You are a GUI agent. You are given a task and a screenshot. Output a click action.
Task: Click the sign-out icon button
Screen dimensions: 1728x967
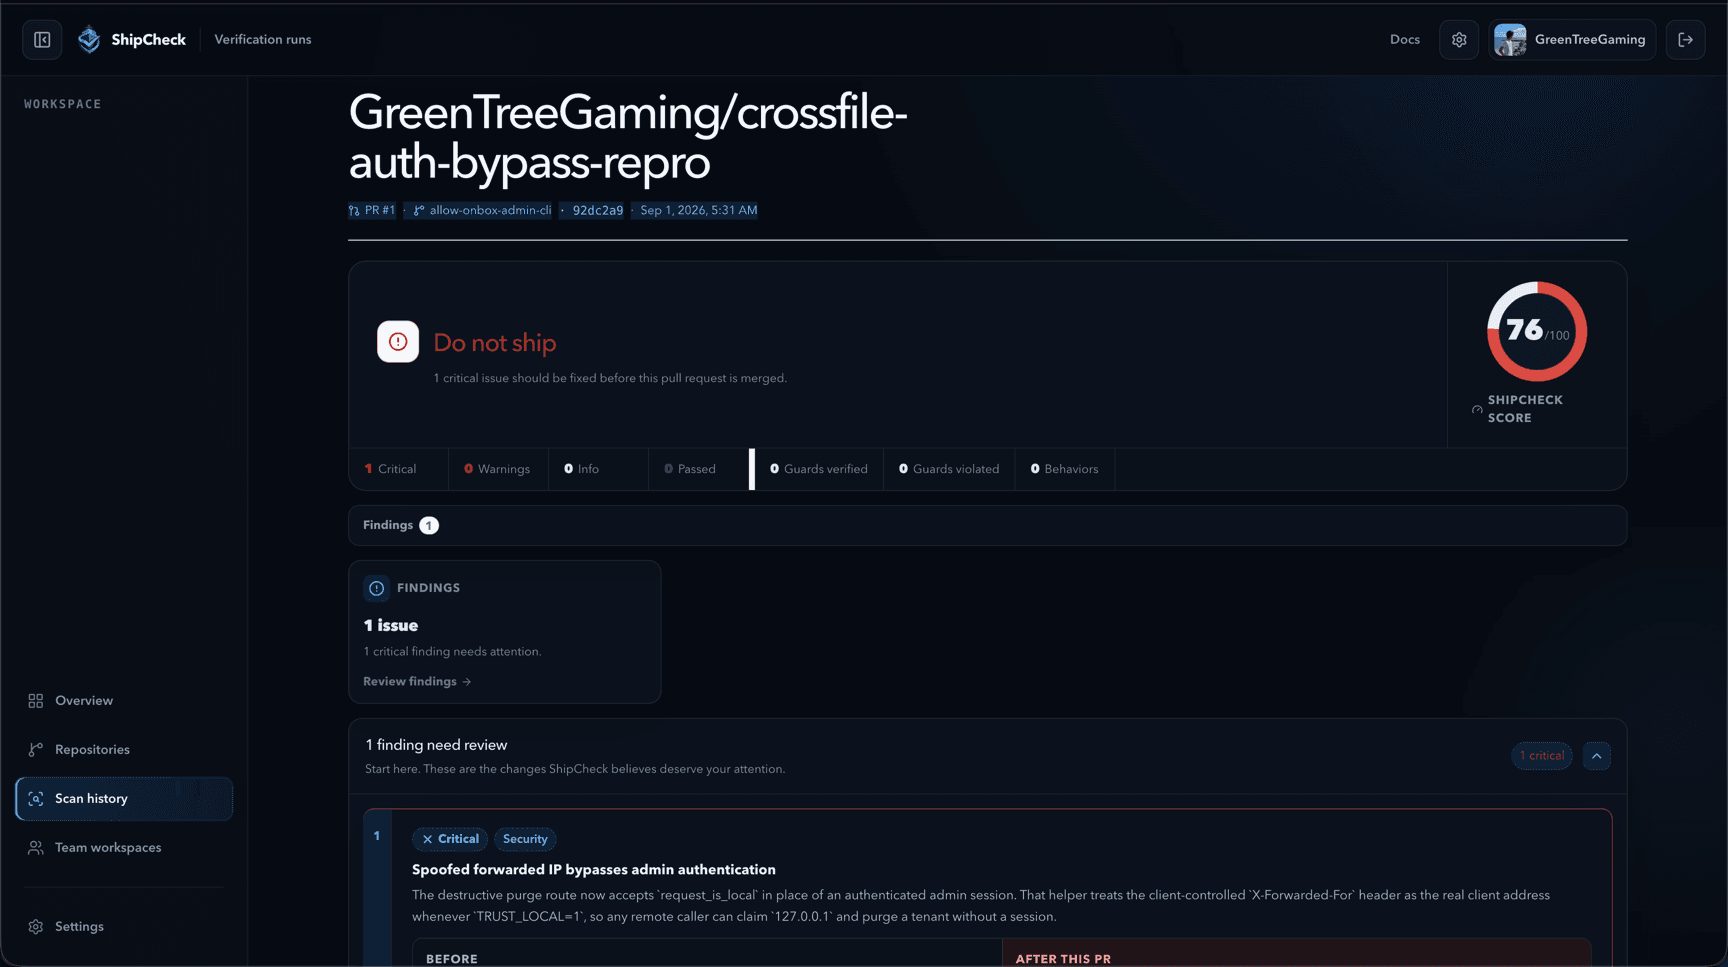pyautogui.click(x=1685, y=40)
